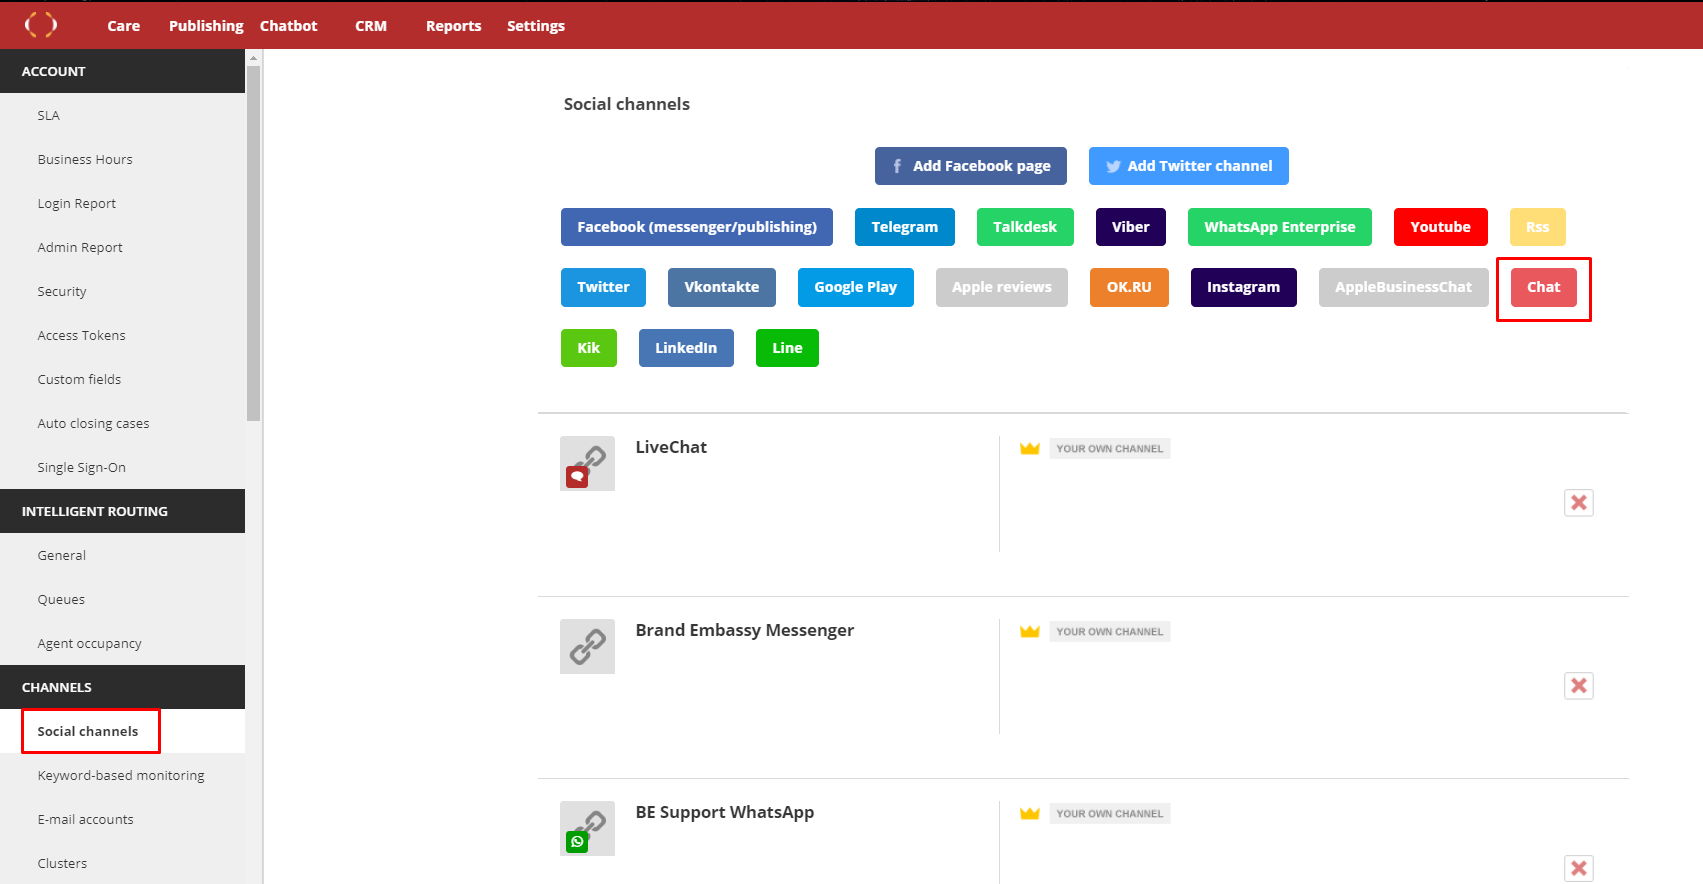Open the Settings menu
1703x884 pixels.
pos(536,26)
